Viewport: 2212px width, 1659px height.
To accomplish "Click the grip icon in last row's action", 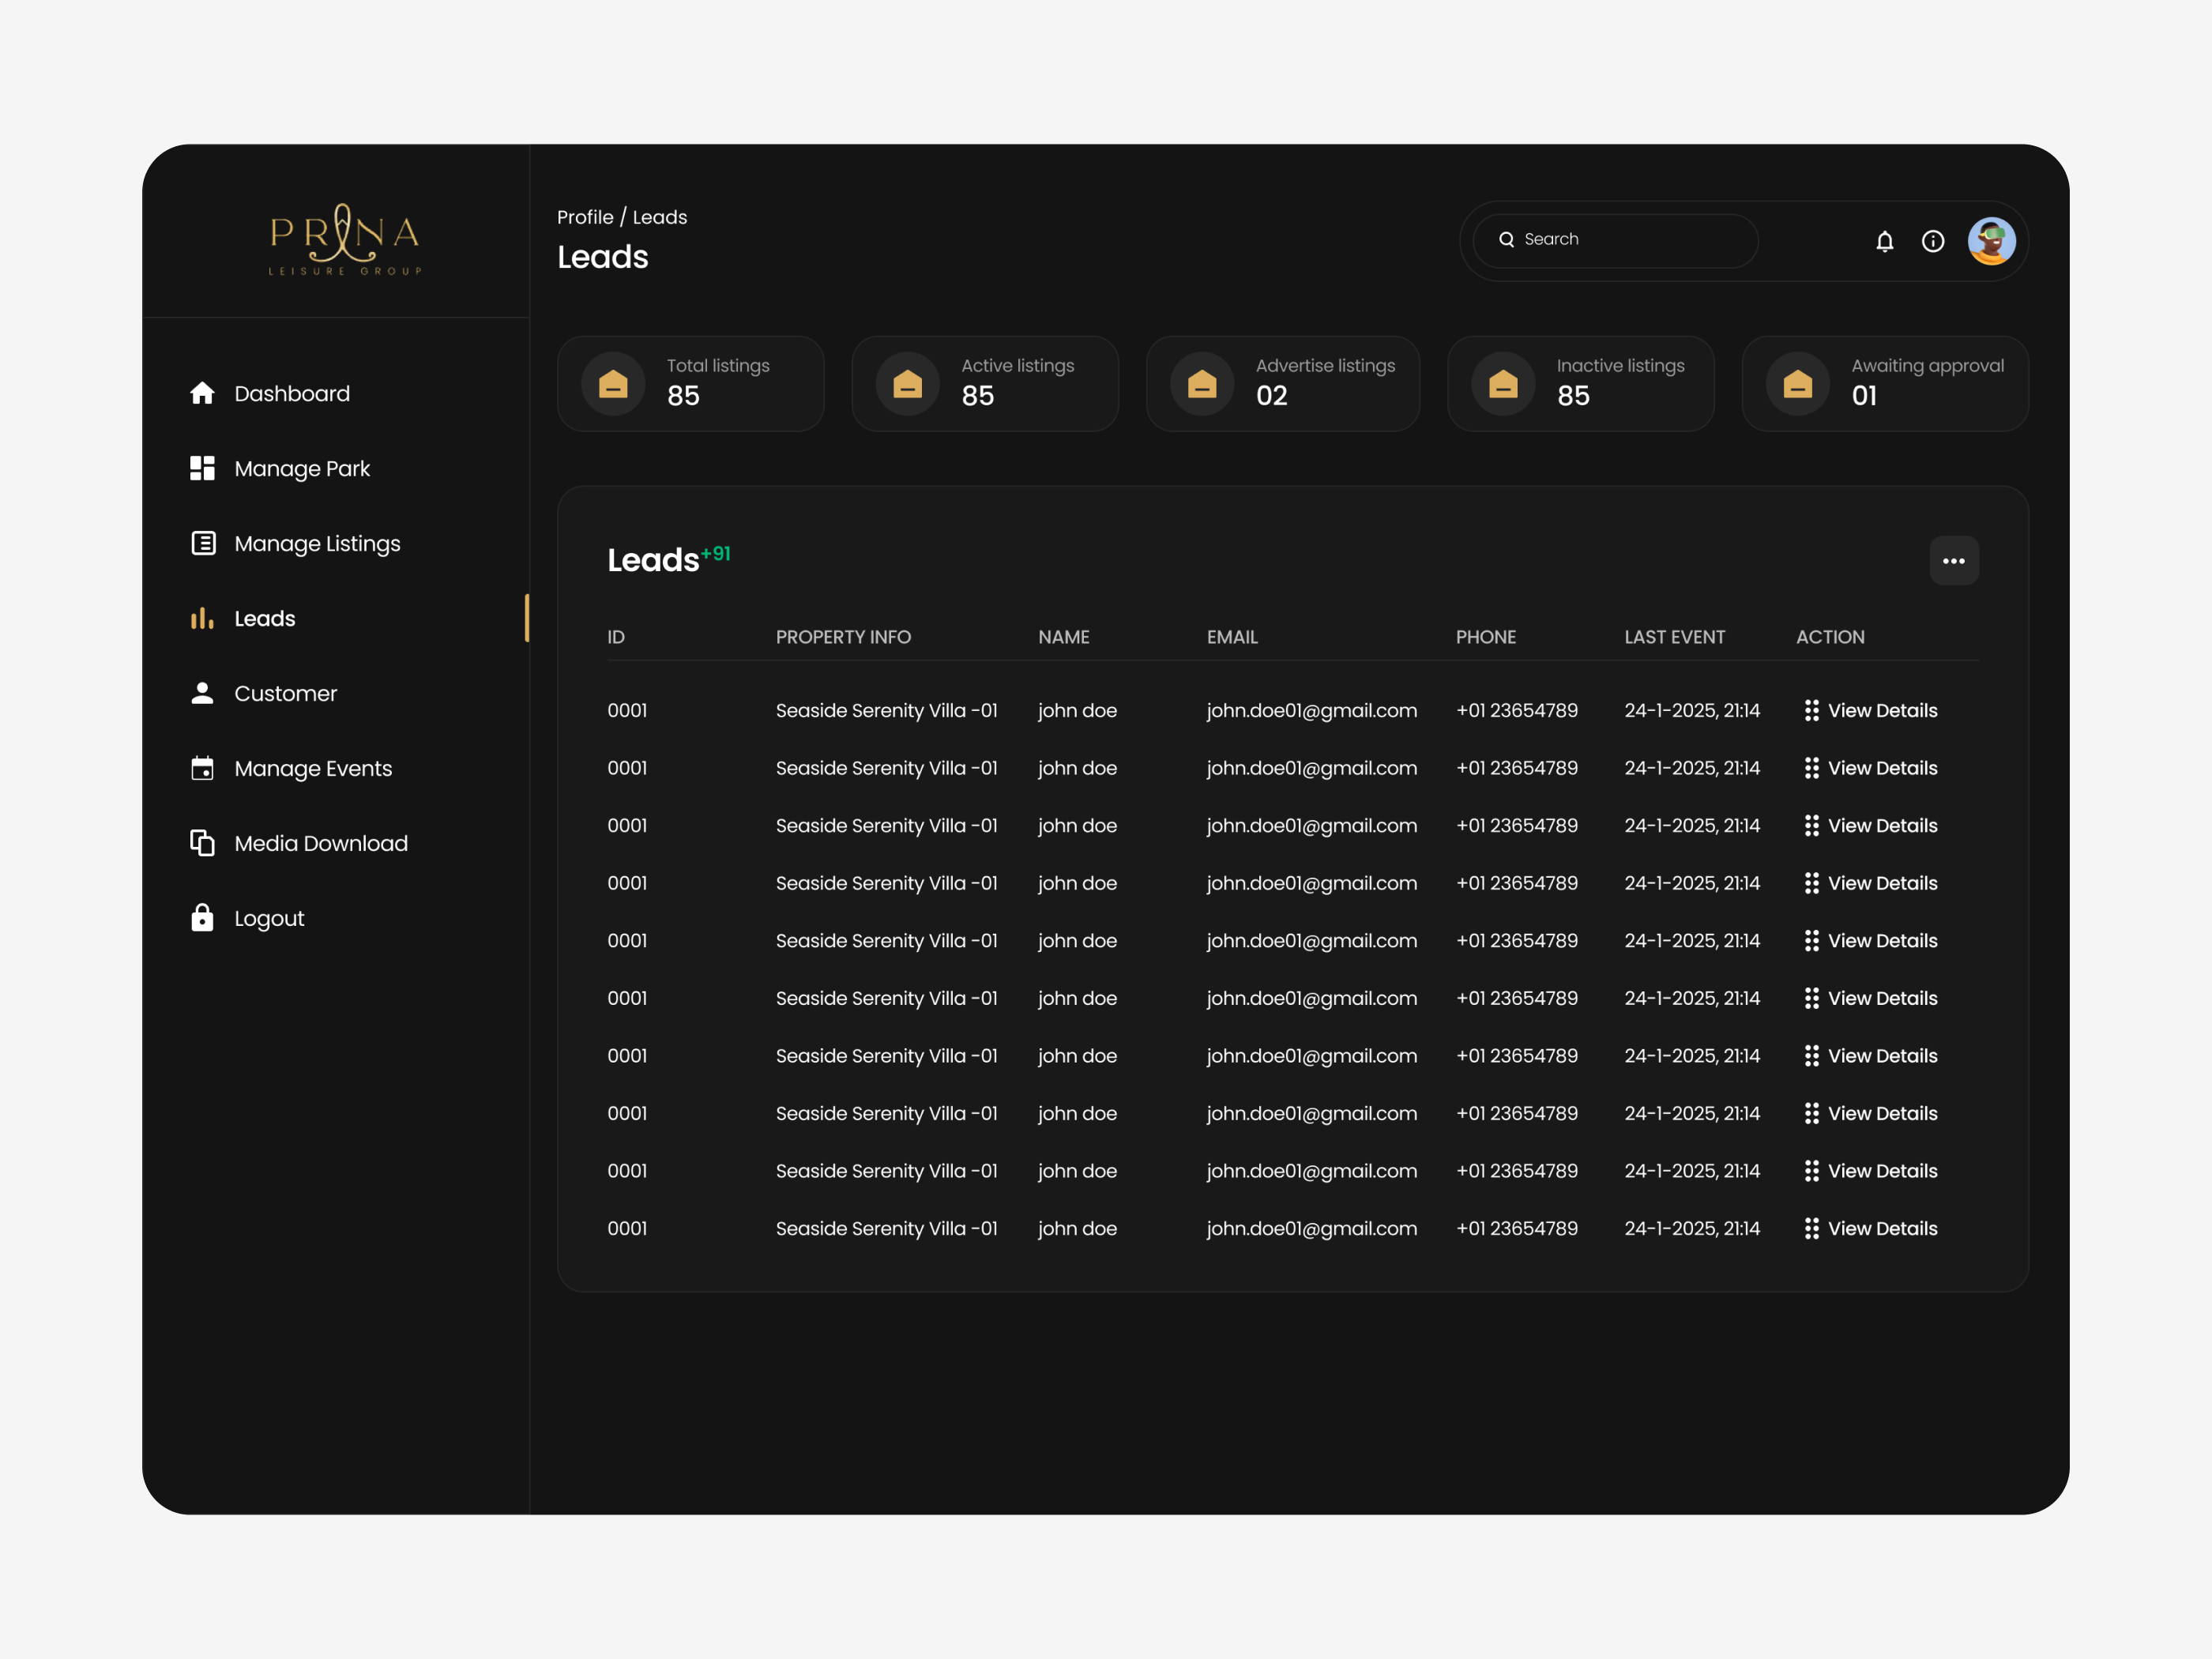I will coord(1812,1228).
